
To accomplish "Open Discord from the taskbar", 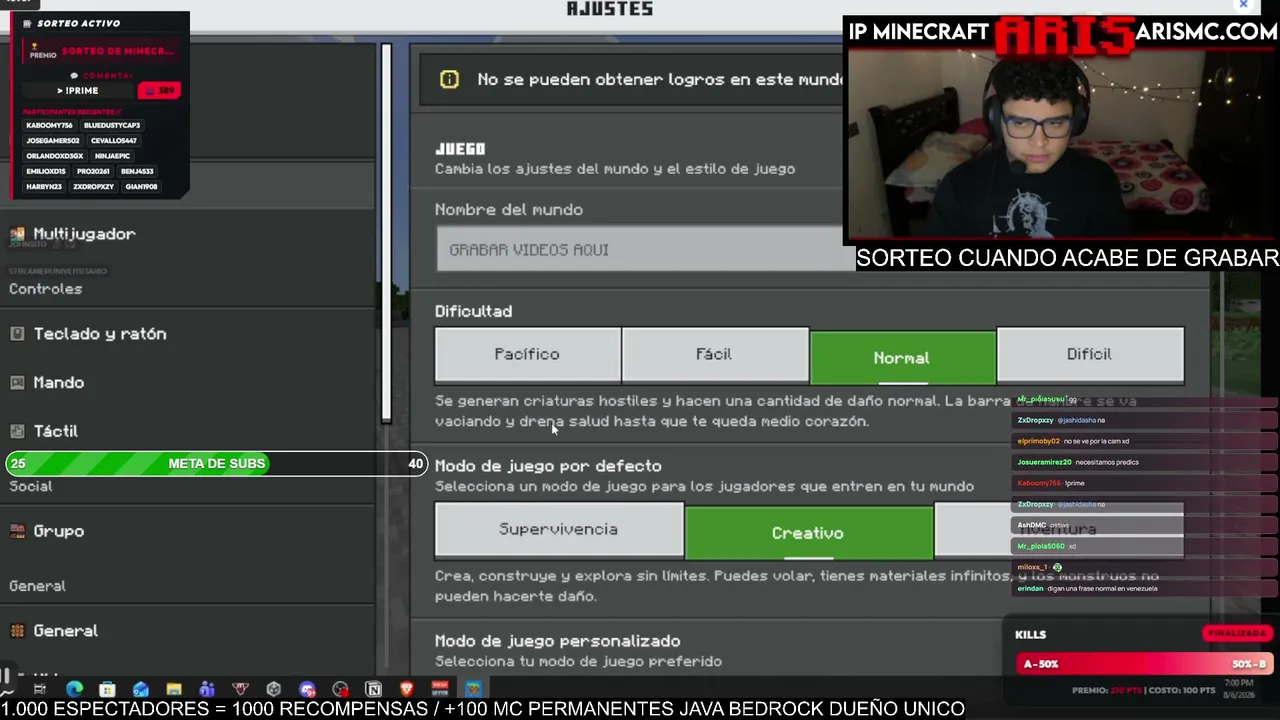I will (x=307, y=689).
